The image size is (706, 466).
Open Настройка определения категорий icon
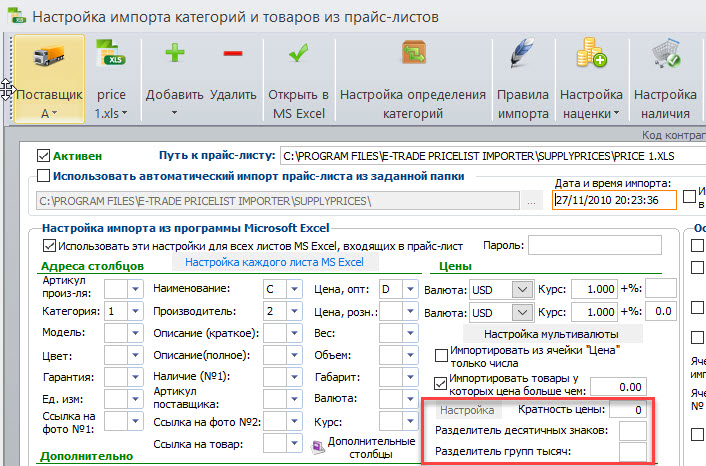click(413, 53)
